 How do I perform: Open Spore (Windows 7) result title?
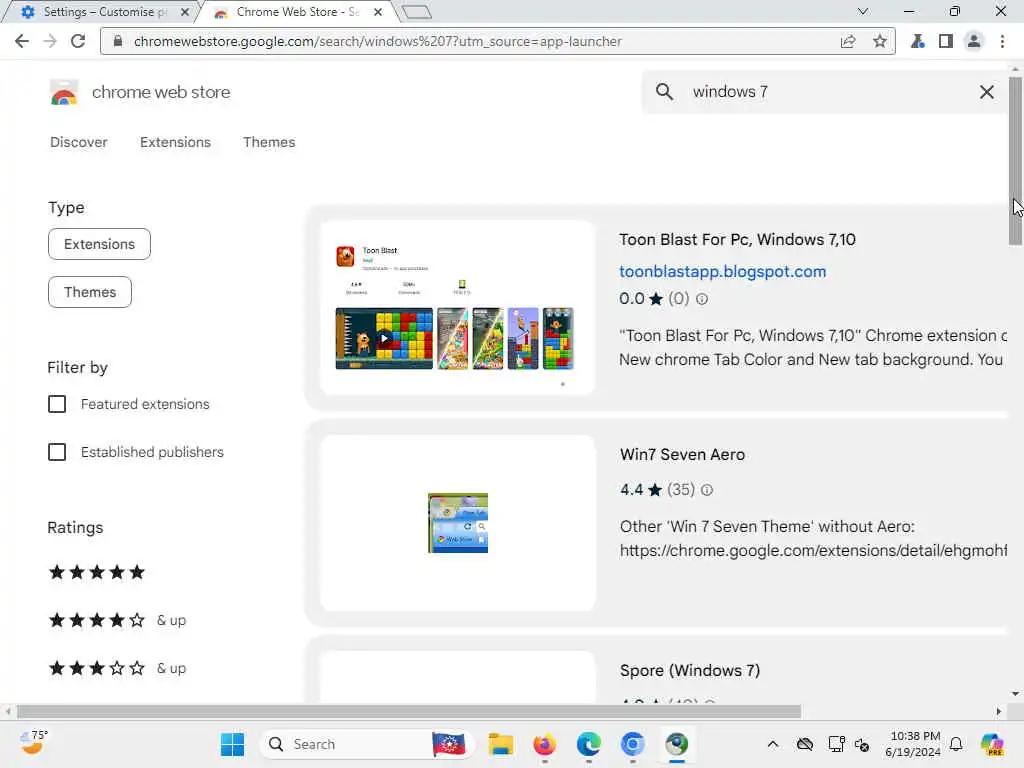[x=690, y=671]
